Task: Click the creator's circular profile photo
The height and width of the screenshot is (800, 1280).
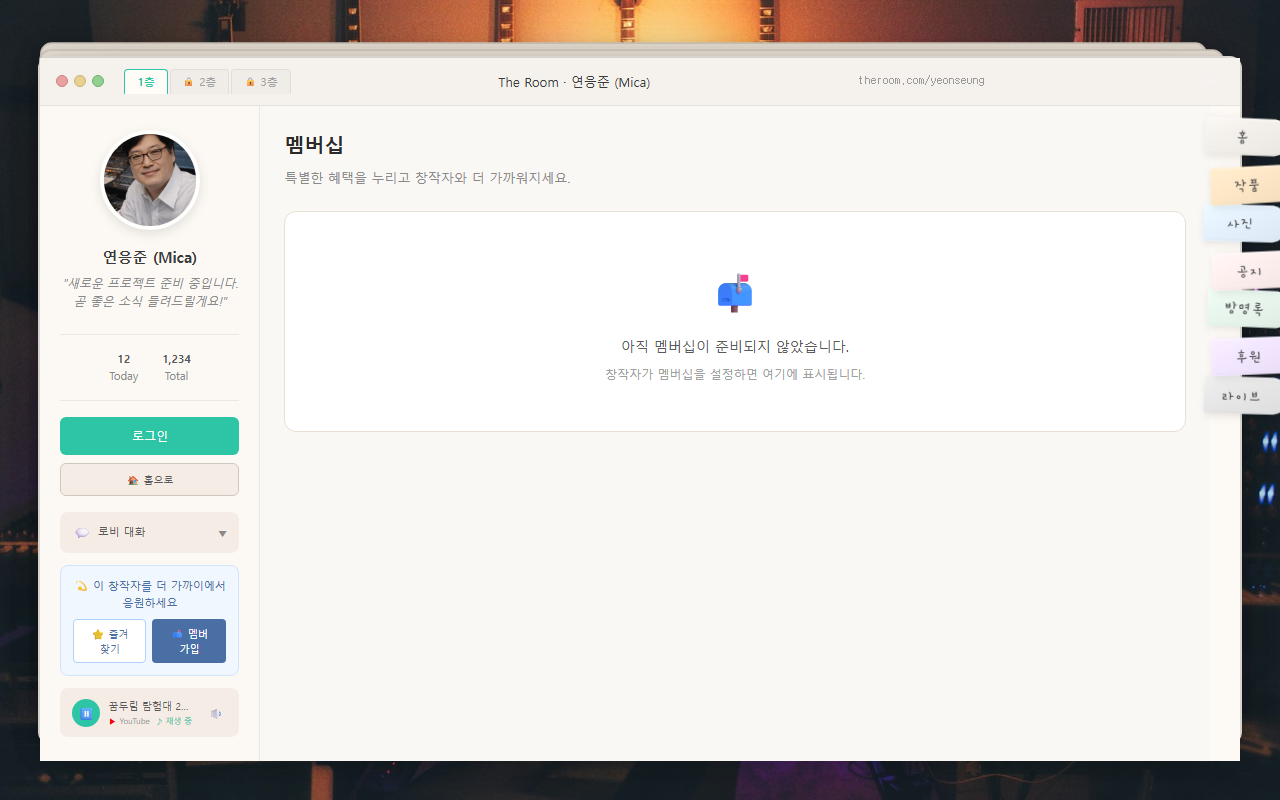Action: point(149,180)
